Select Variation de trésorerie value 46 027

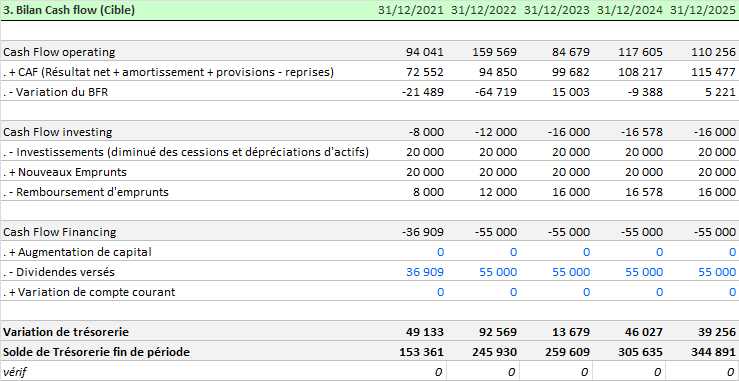(644, 332)
